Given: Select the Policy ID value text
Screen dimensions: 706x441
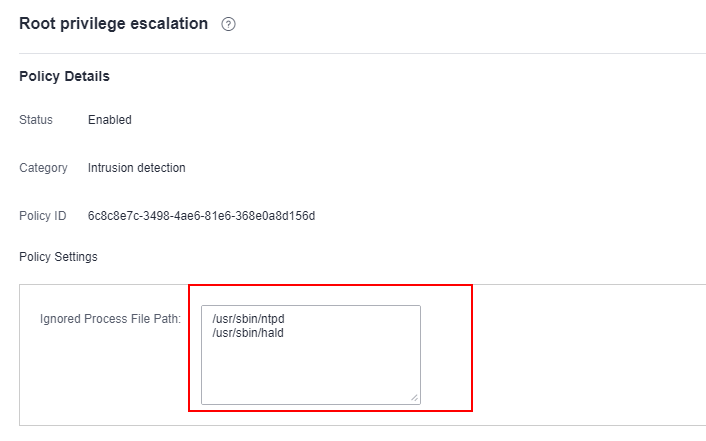Looking at the screenshot, I should point(201,216).
